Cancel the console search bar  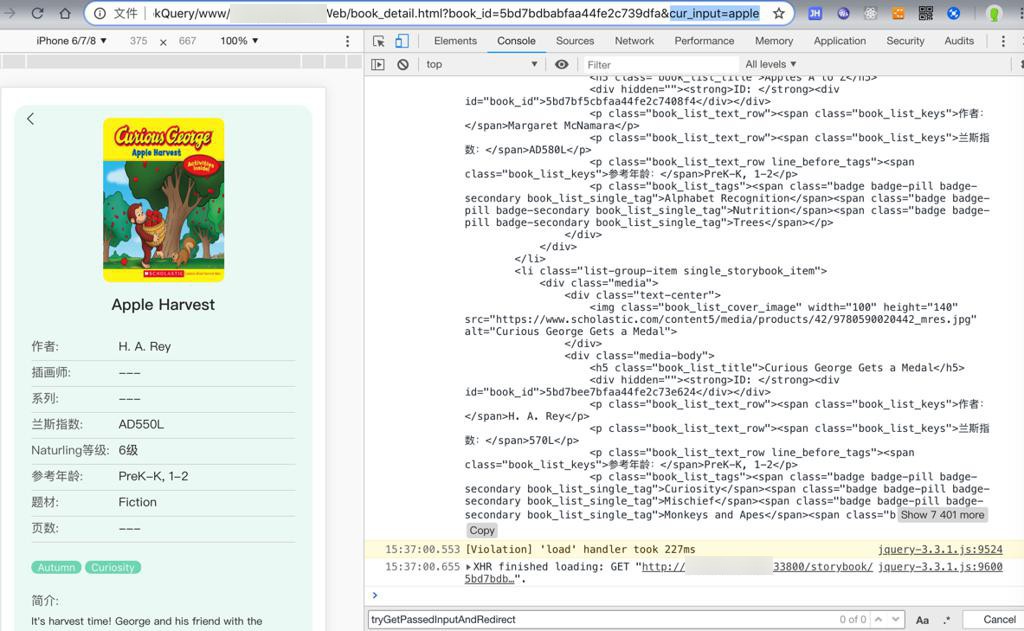(999, 619)
